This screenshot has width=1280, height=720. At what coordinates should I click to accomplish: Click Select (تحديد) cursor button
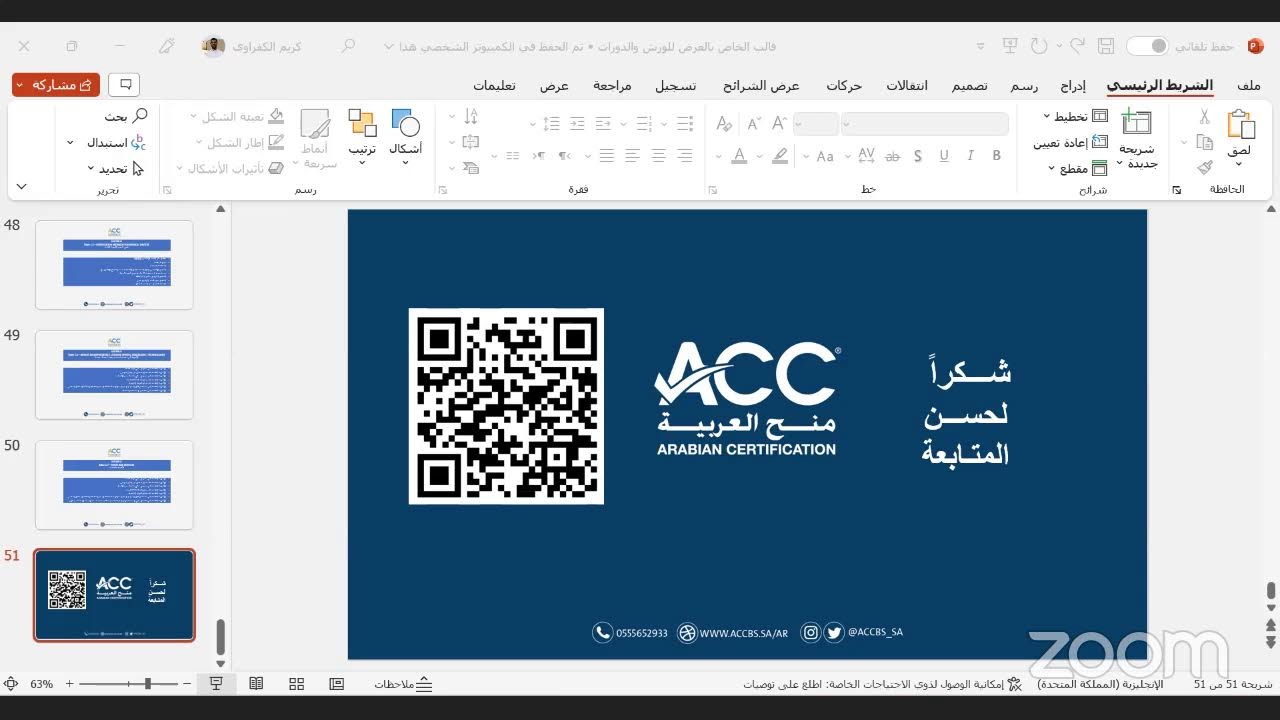115,169
